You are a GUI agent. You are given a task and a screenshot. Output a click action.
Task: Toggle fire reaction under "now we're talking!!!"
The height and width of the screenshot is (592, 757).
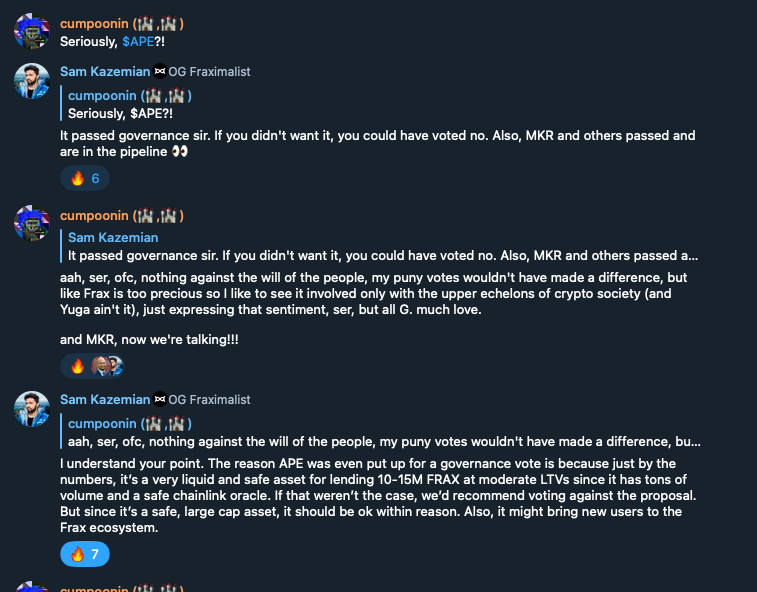click(77, 366)
